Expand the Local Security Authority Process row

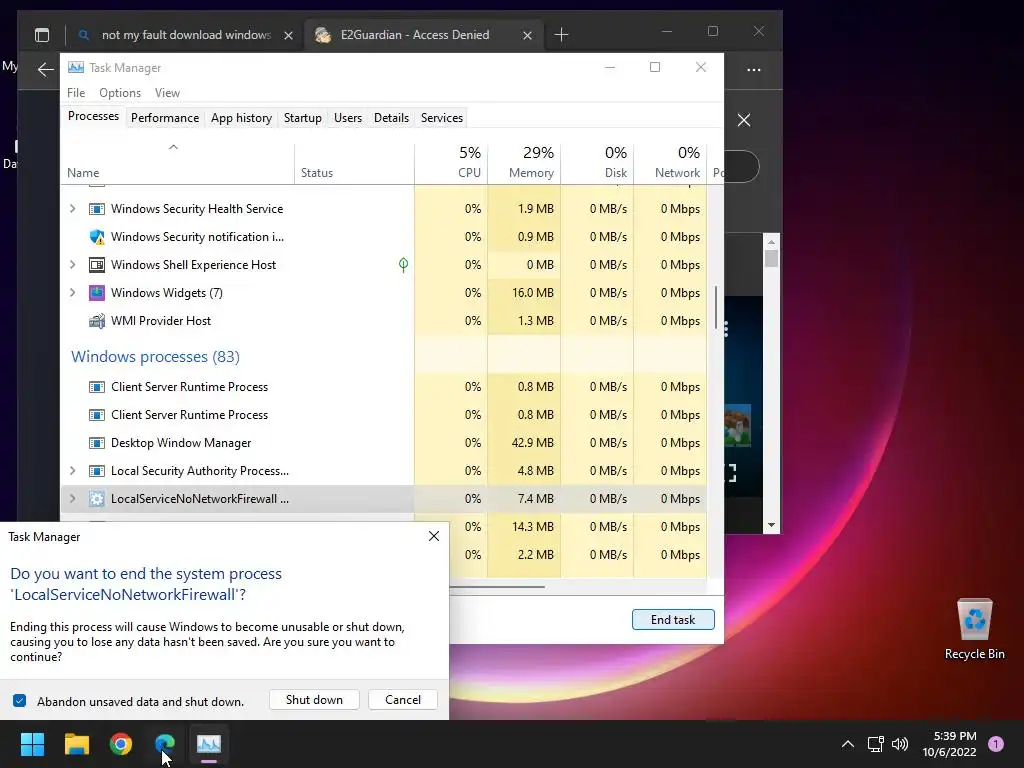pyautogui.click(x=72, y=471)
